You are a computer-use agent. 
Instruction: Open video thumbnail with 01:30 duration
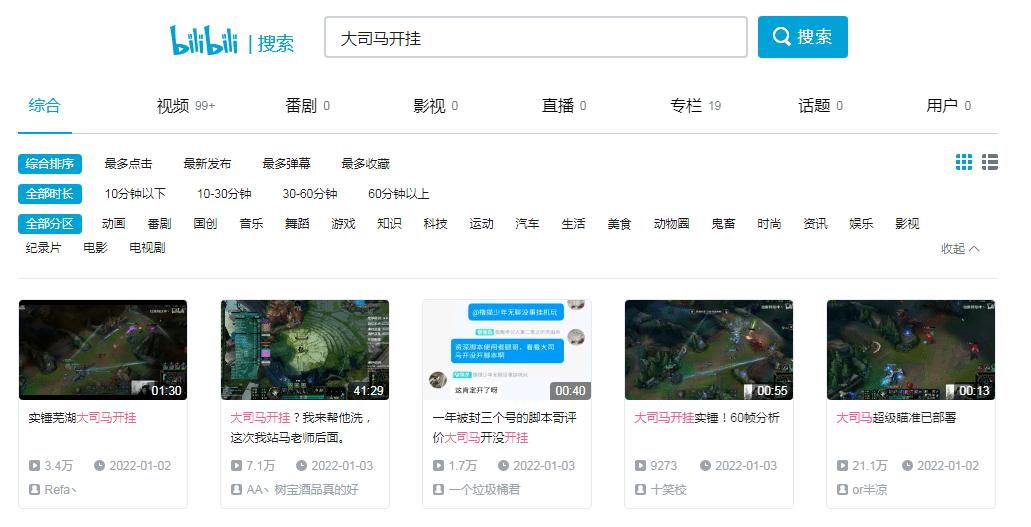point(103,350)
